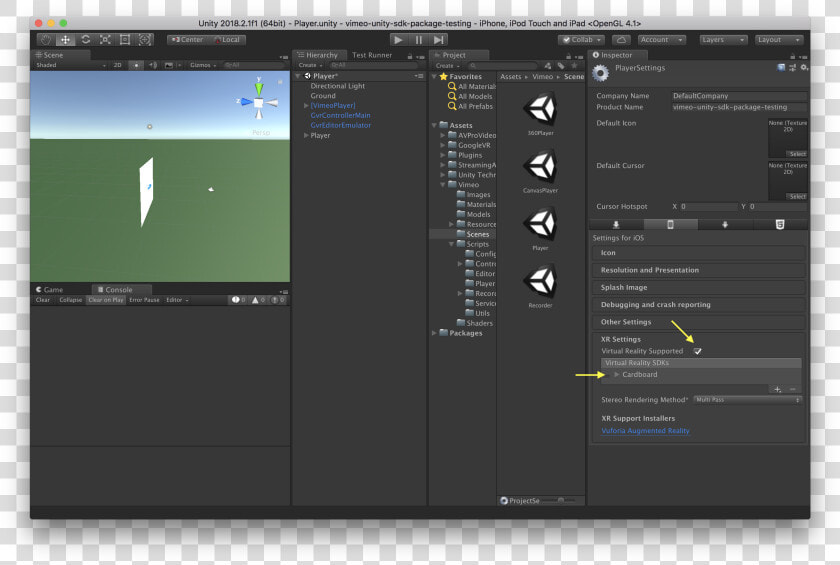840x565 pixels.
Task: Toggle console warning count icon
Action: [258, 300]
